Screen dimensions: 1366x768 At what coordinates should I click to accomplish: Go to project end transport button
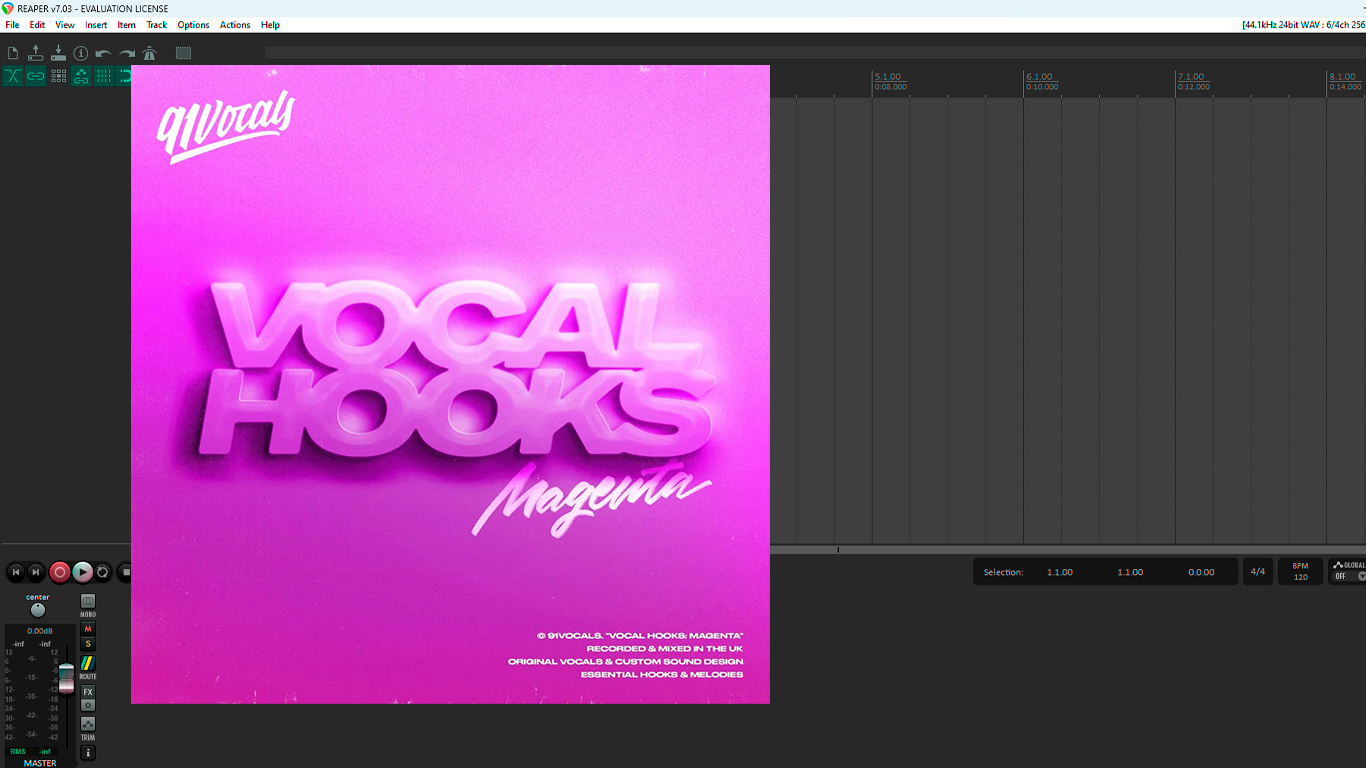(36, 572)
